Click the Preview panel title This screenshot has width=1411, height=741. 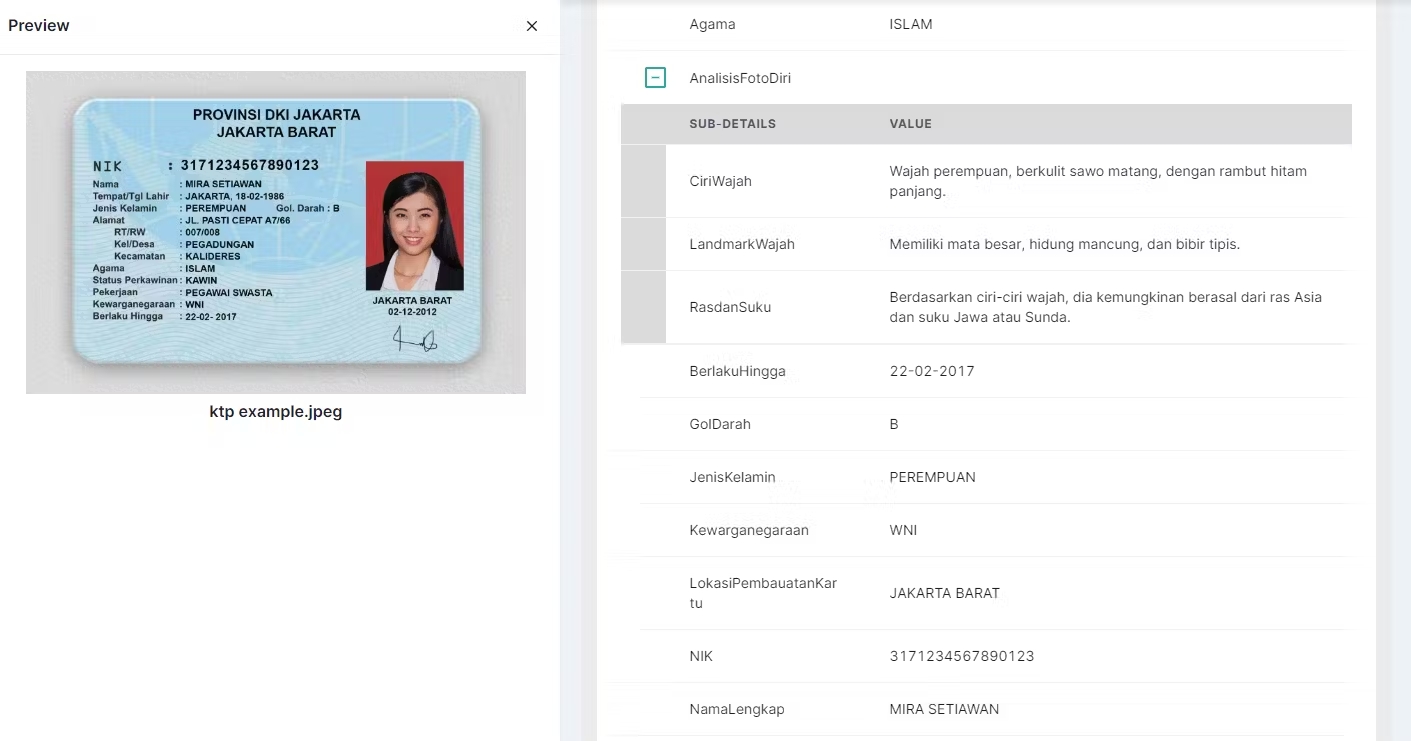(39, 26)
